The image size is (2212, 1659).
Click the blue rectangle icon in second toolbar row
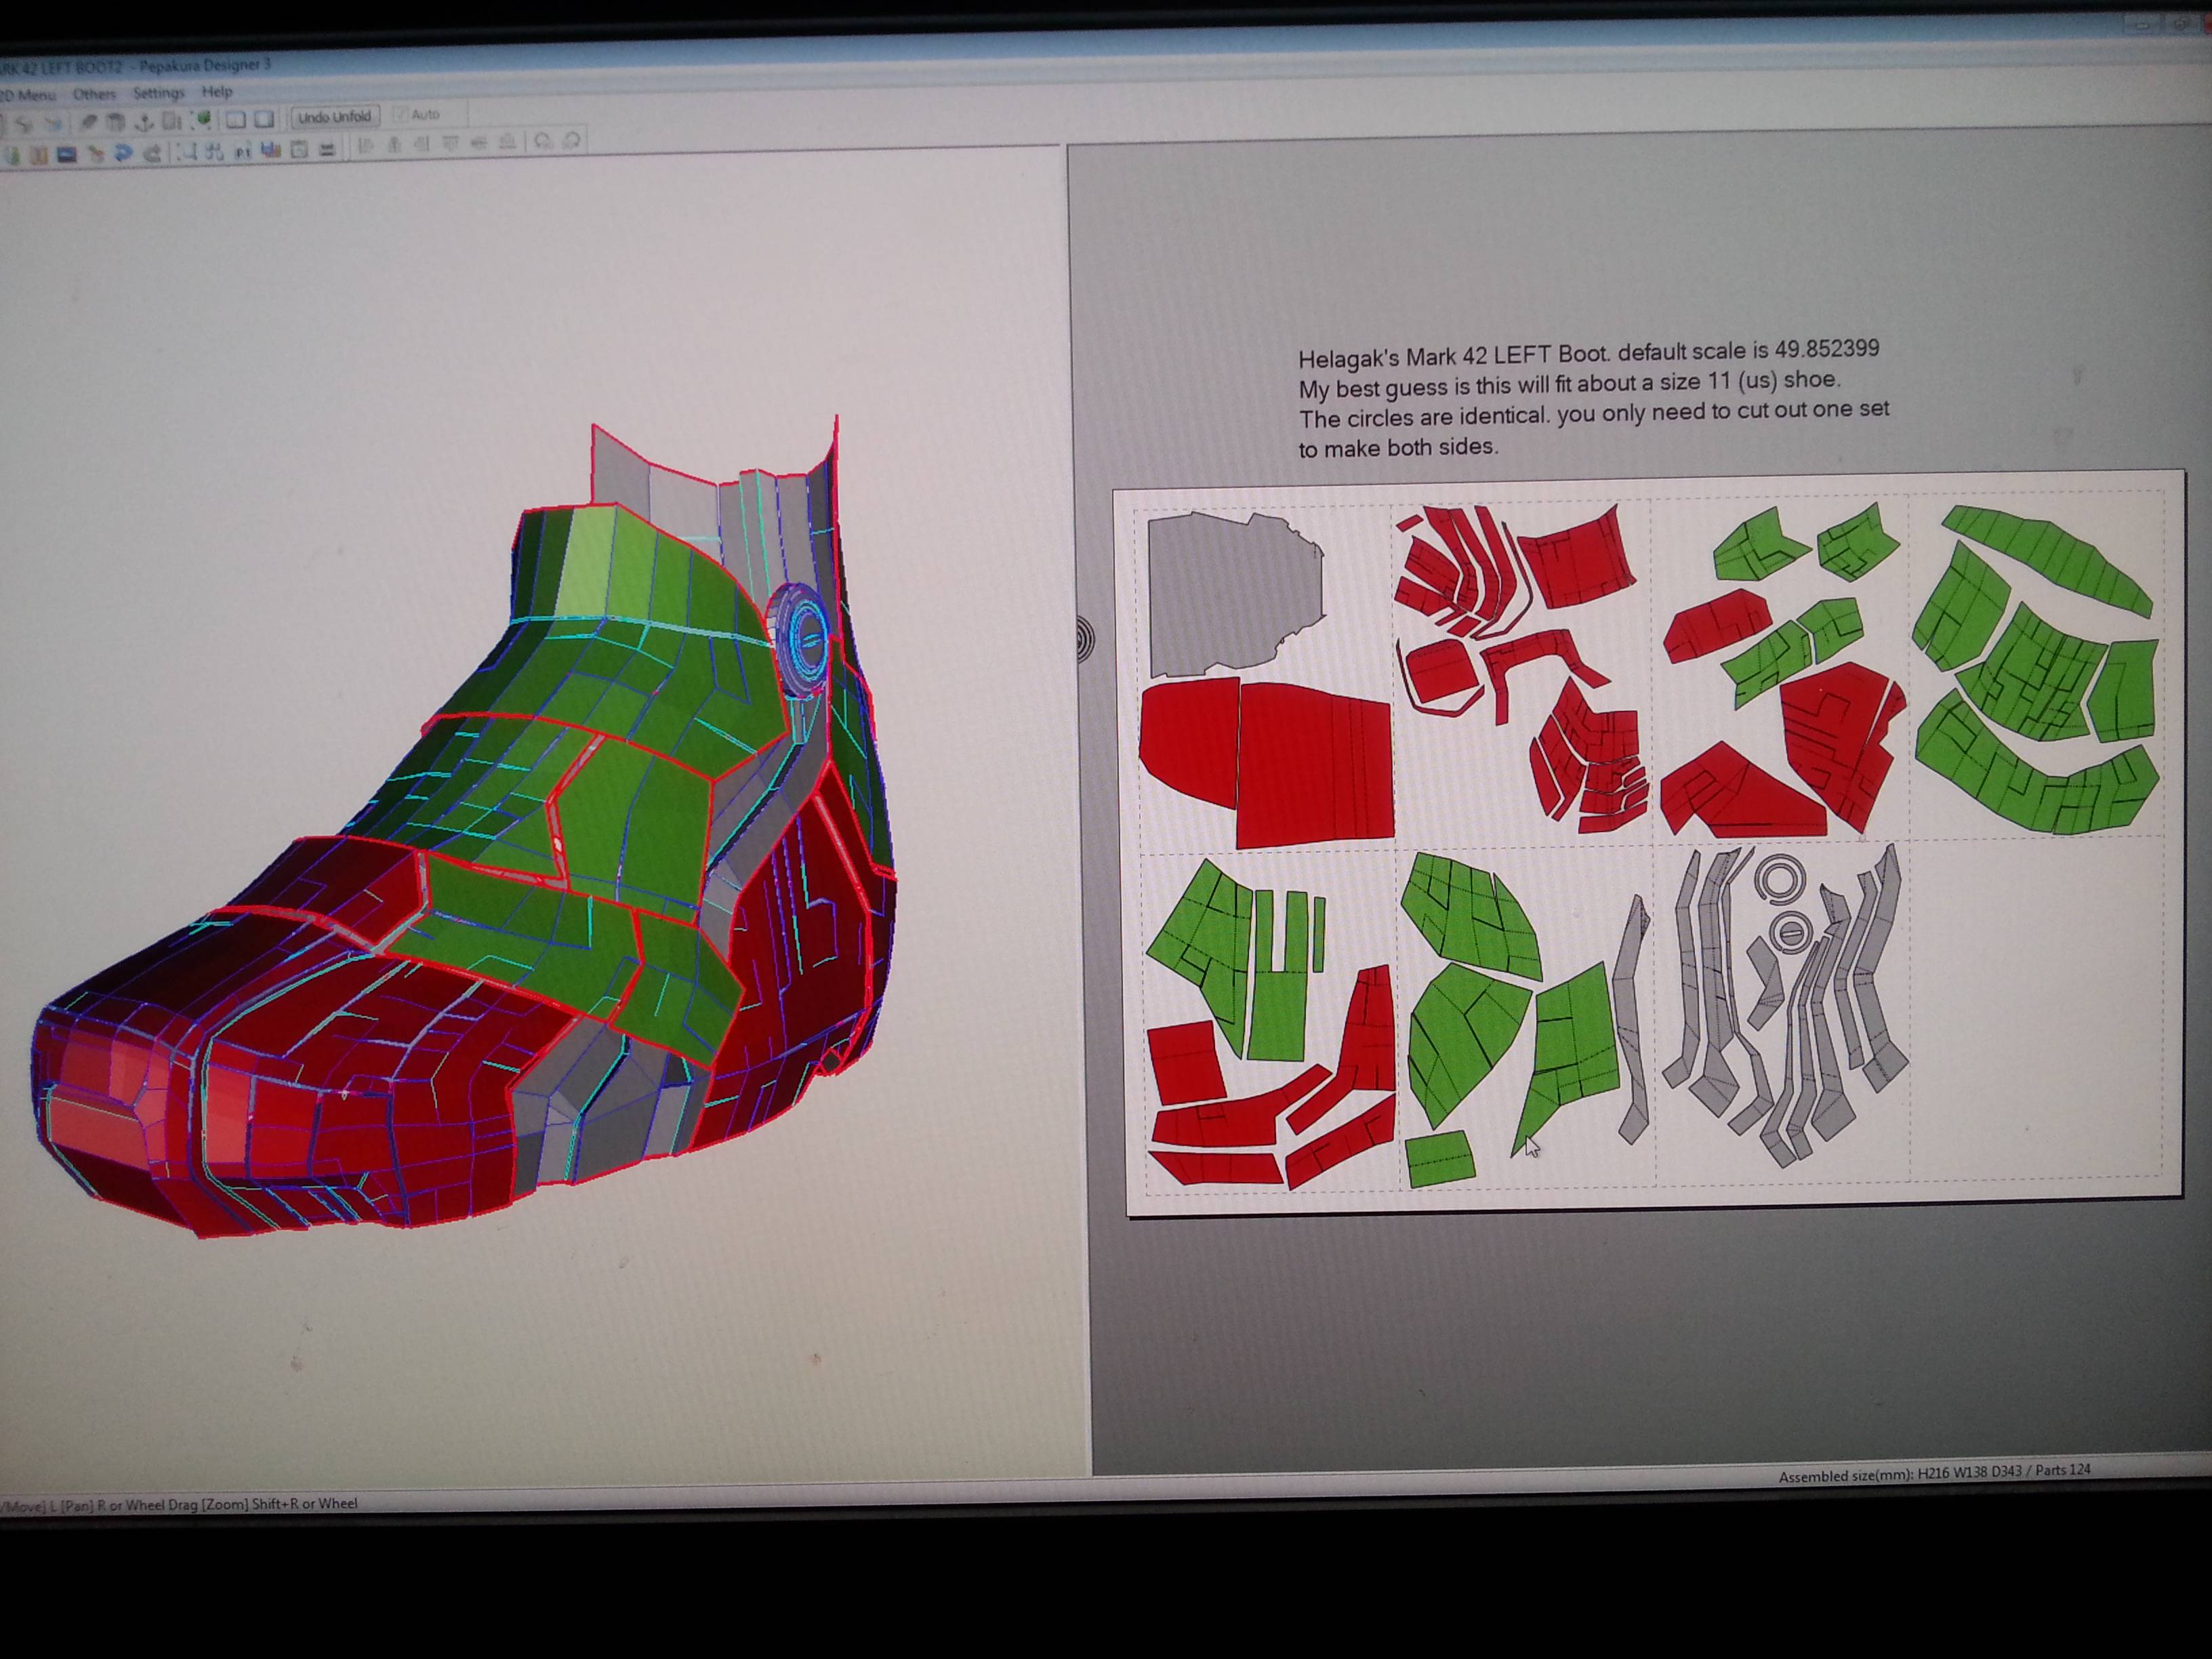tap(67, 155)
